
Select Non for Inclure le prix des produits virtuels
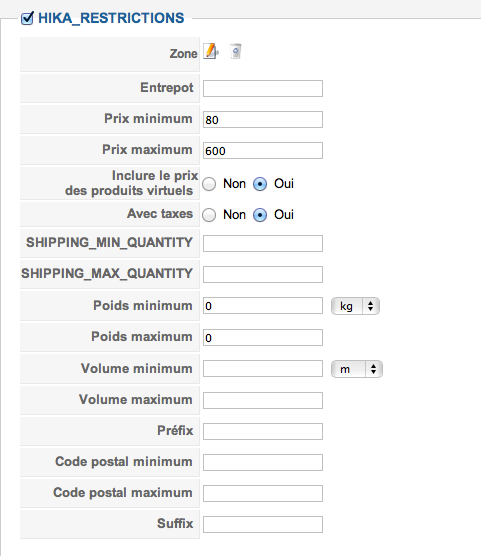pyautogui.click(x=209, y=184)
